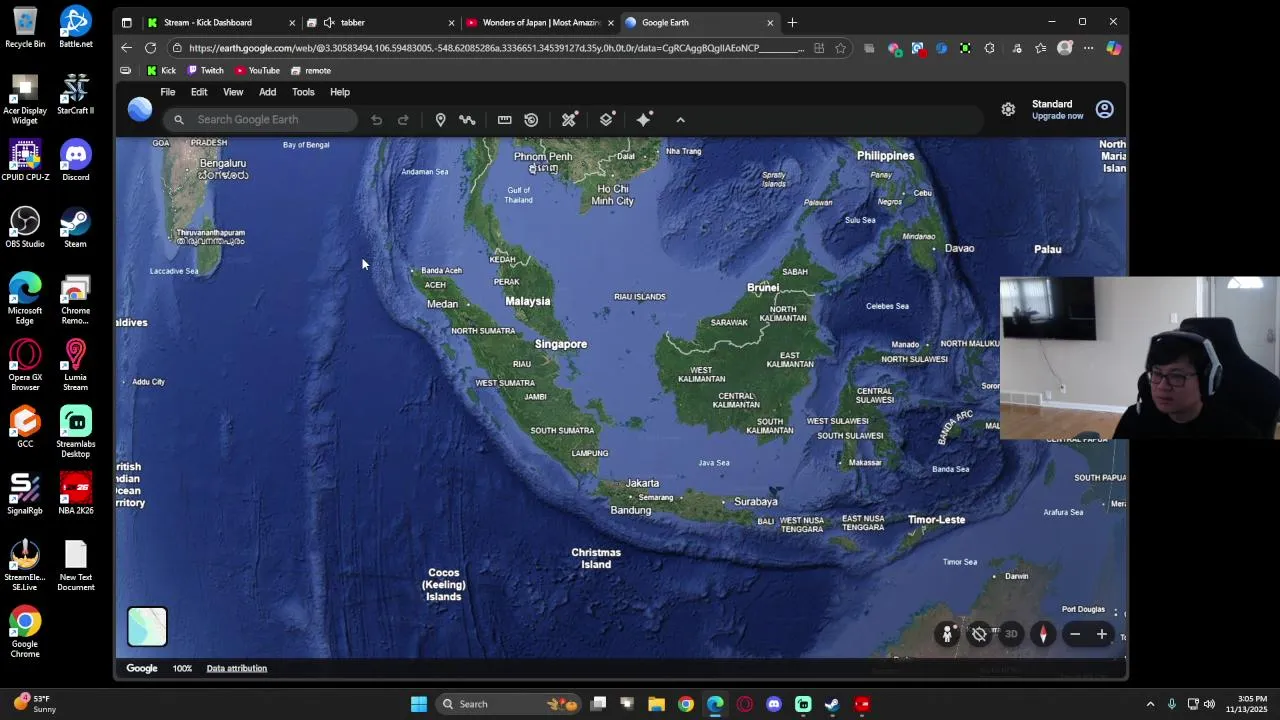
Task: Click the Christmas Island map label
Action: (x=596, y=558)
